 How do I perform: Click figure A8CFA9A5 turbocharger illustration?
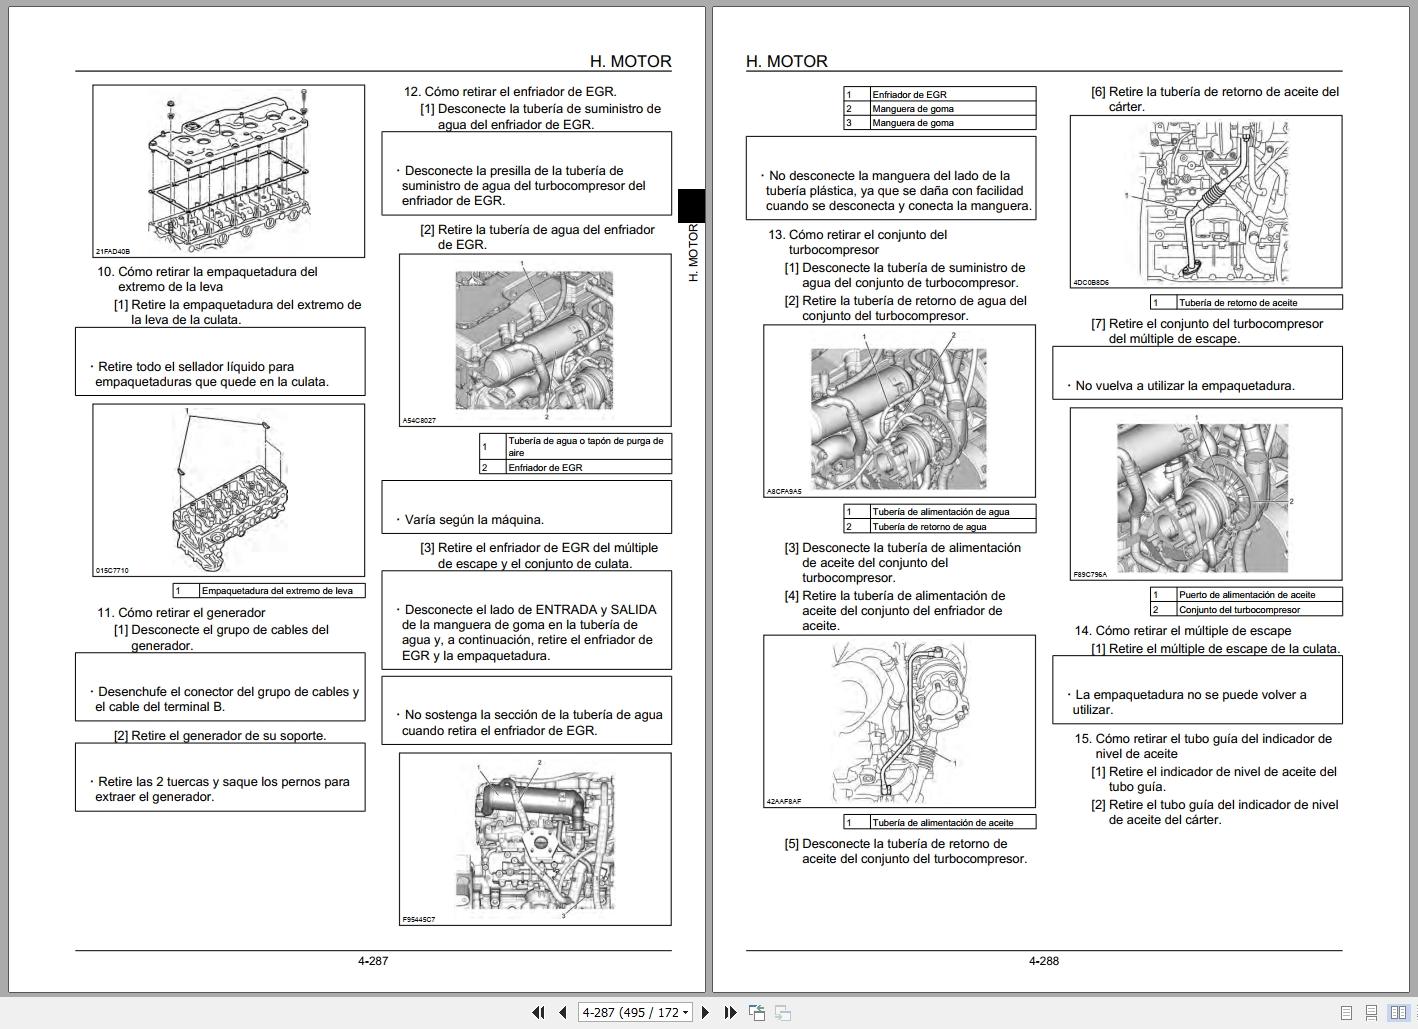895,412
